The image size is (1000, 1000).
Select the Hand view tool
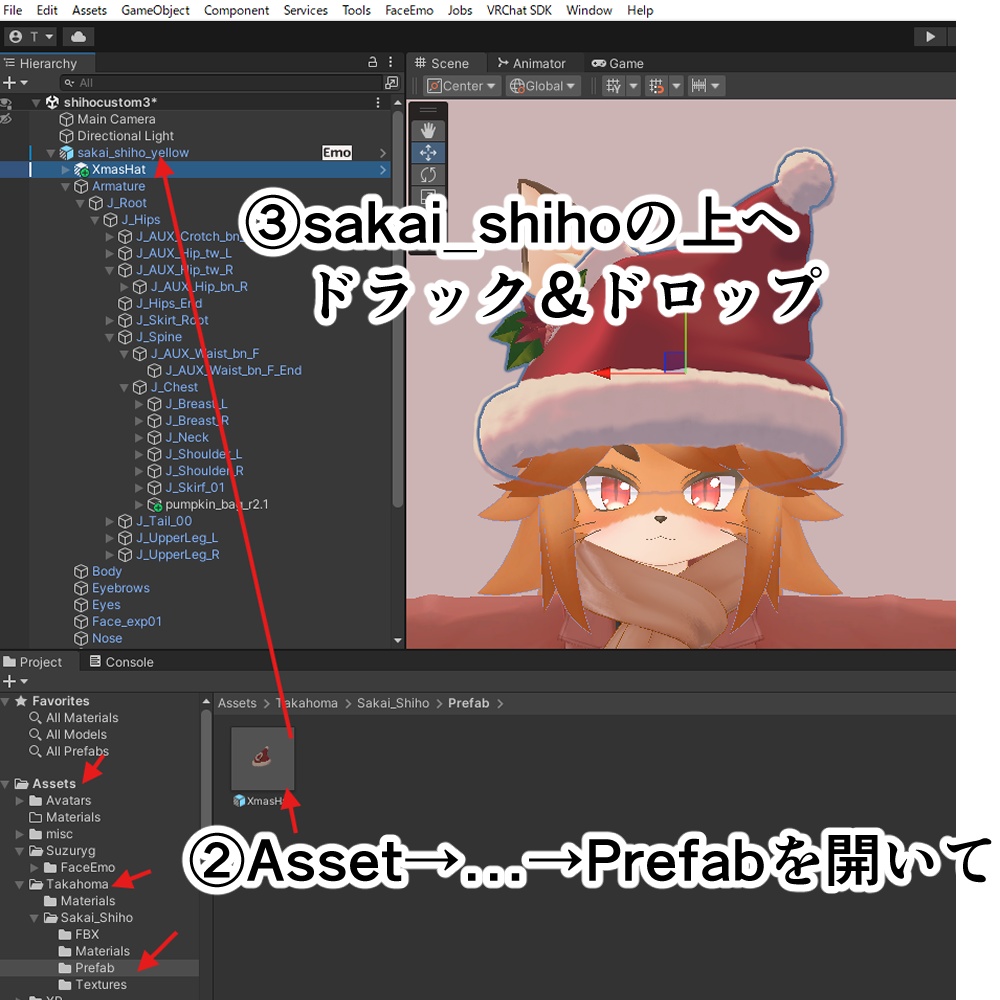click(428, 131)
